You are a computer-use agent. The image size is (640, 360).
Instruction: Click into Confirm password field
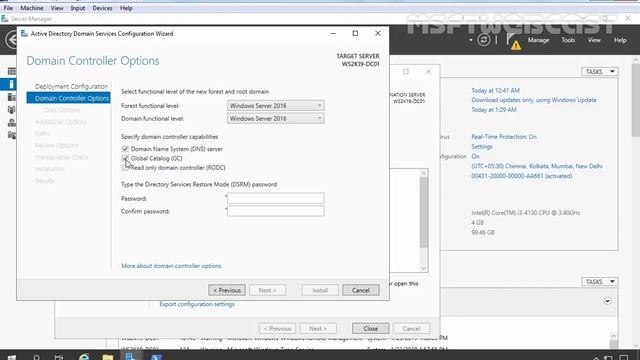pyautogui.click(x=276, y=211)
